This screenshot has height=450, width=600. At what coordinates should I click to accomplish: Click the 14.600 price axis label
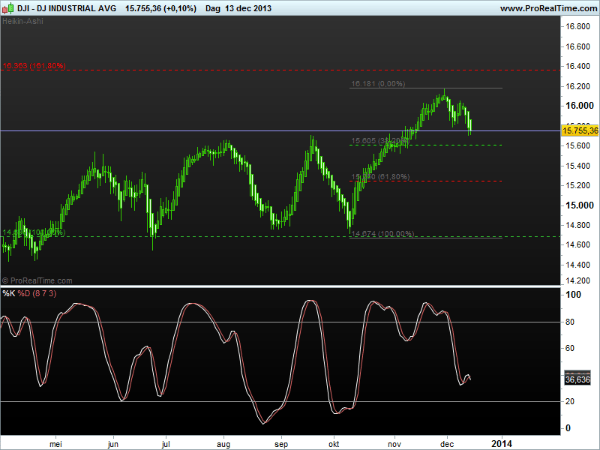[x=578, y=245]
